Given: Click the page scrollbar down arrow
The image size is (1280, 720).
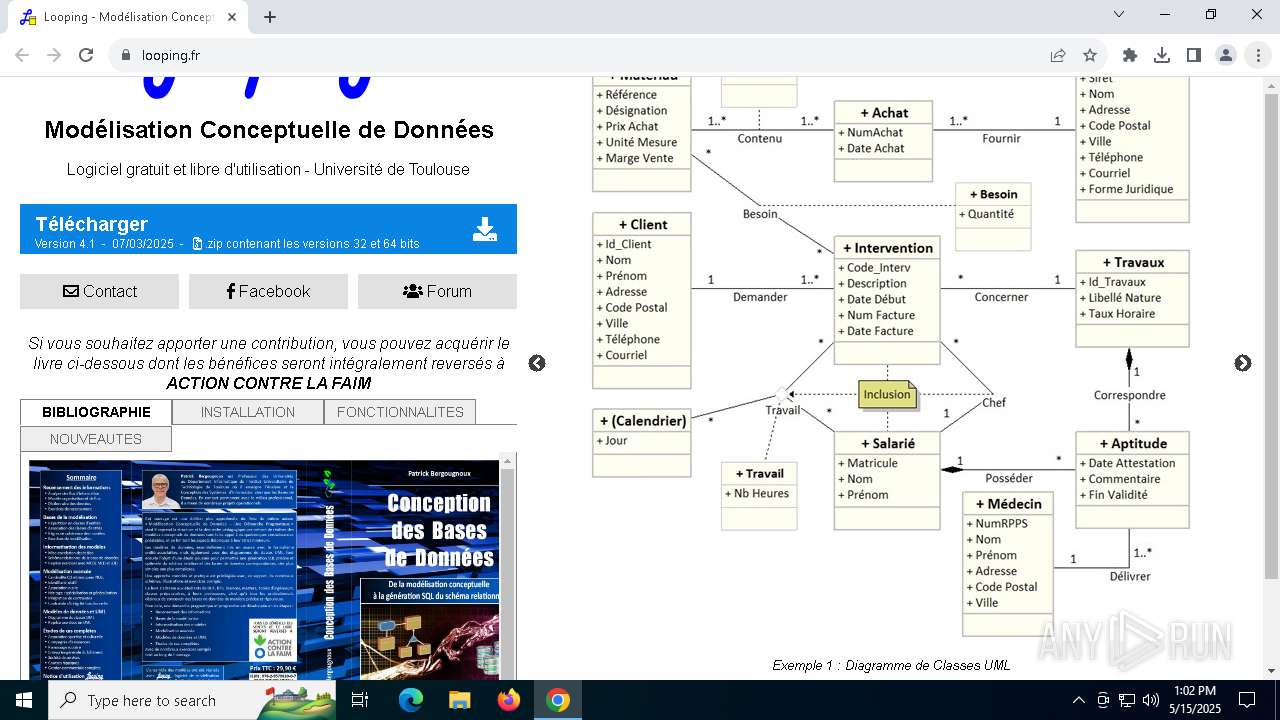Looking at the screenshot, I should (1271, 671).
